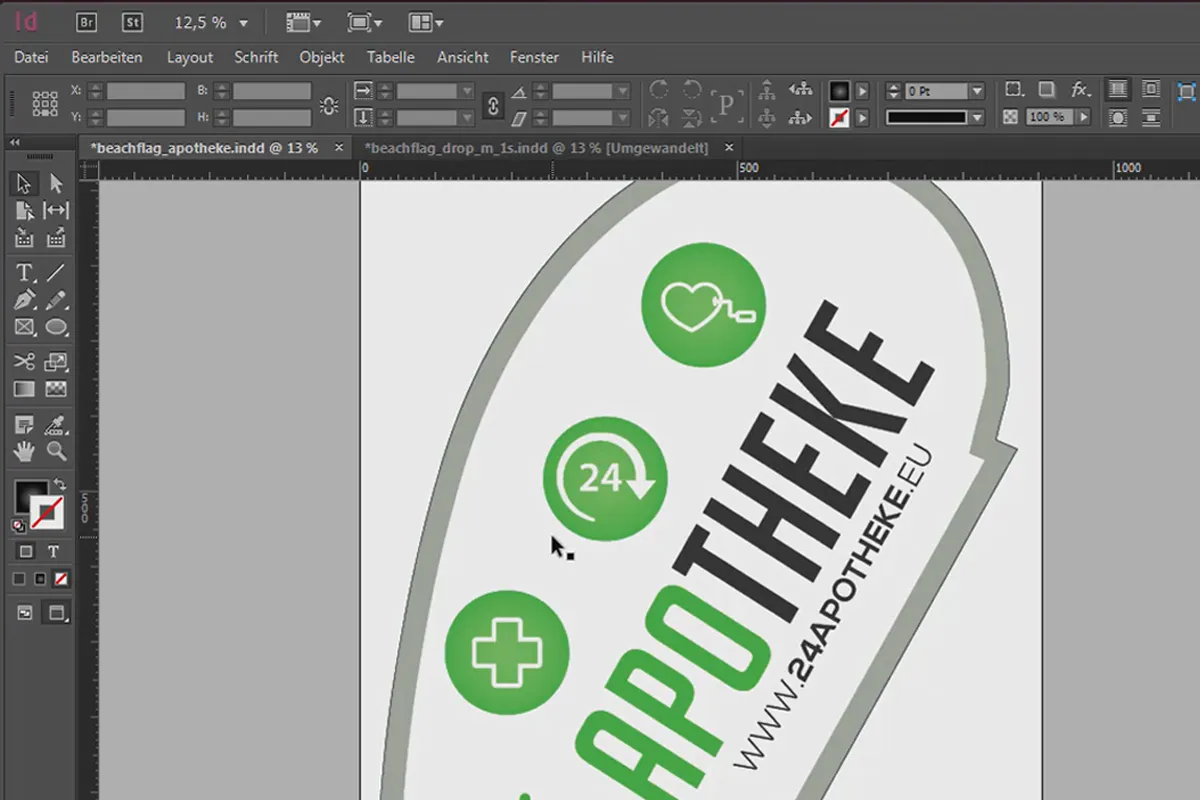Select the Zoom magnifier tool
Screen dimensions: 1200x800
tap(56, 451)
